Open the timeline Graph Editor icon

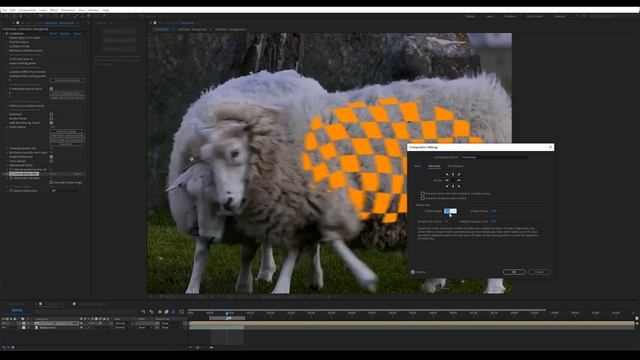[182, 312]
